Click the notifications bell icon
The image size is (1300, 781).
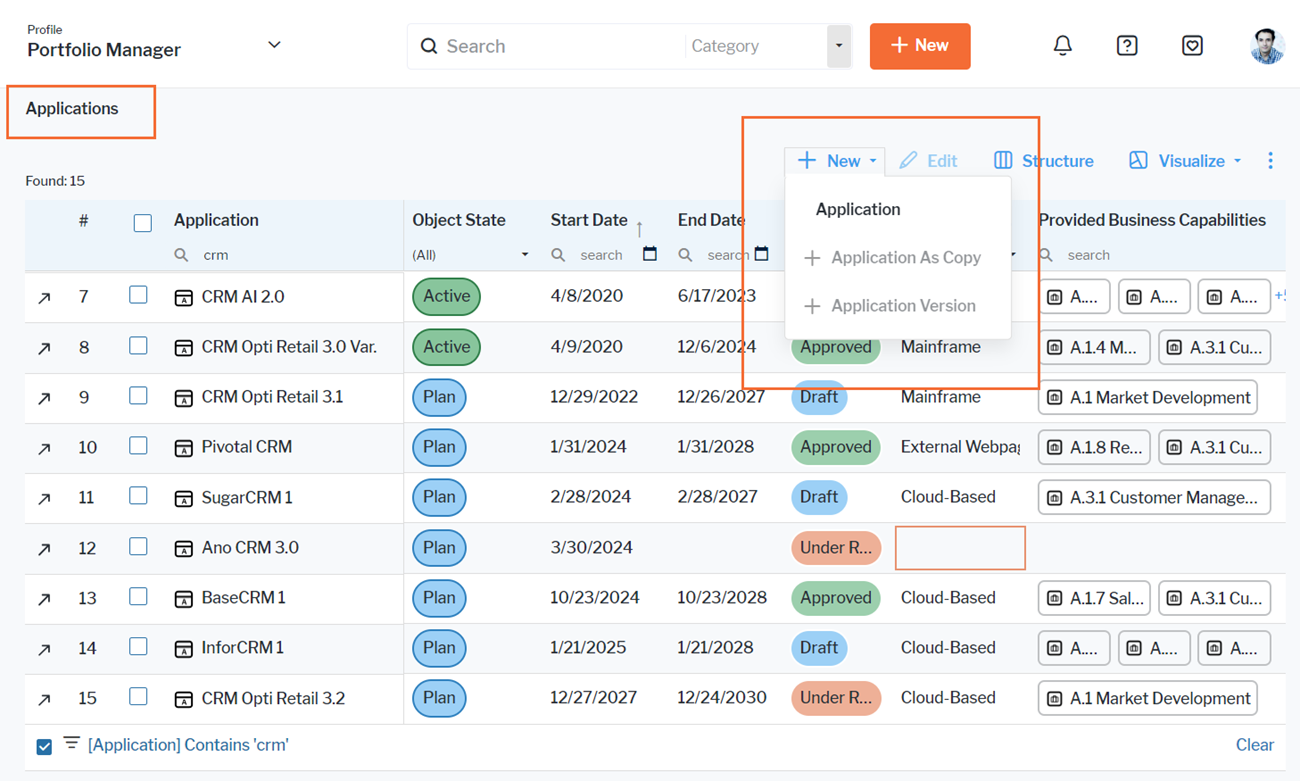coord(1062,46)
